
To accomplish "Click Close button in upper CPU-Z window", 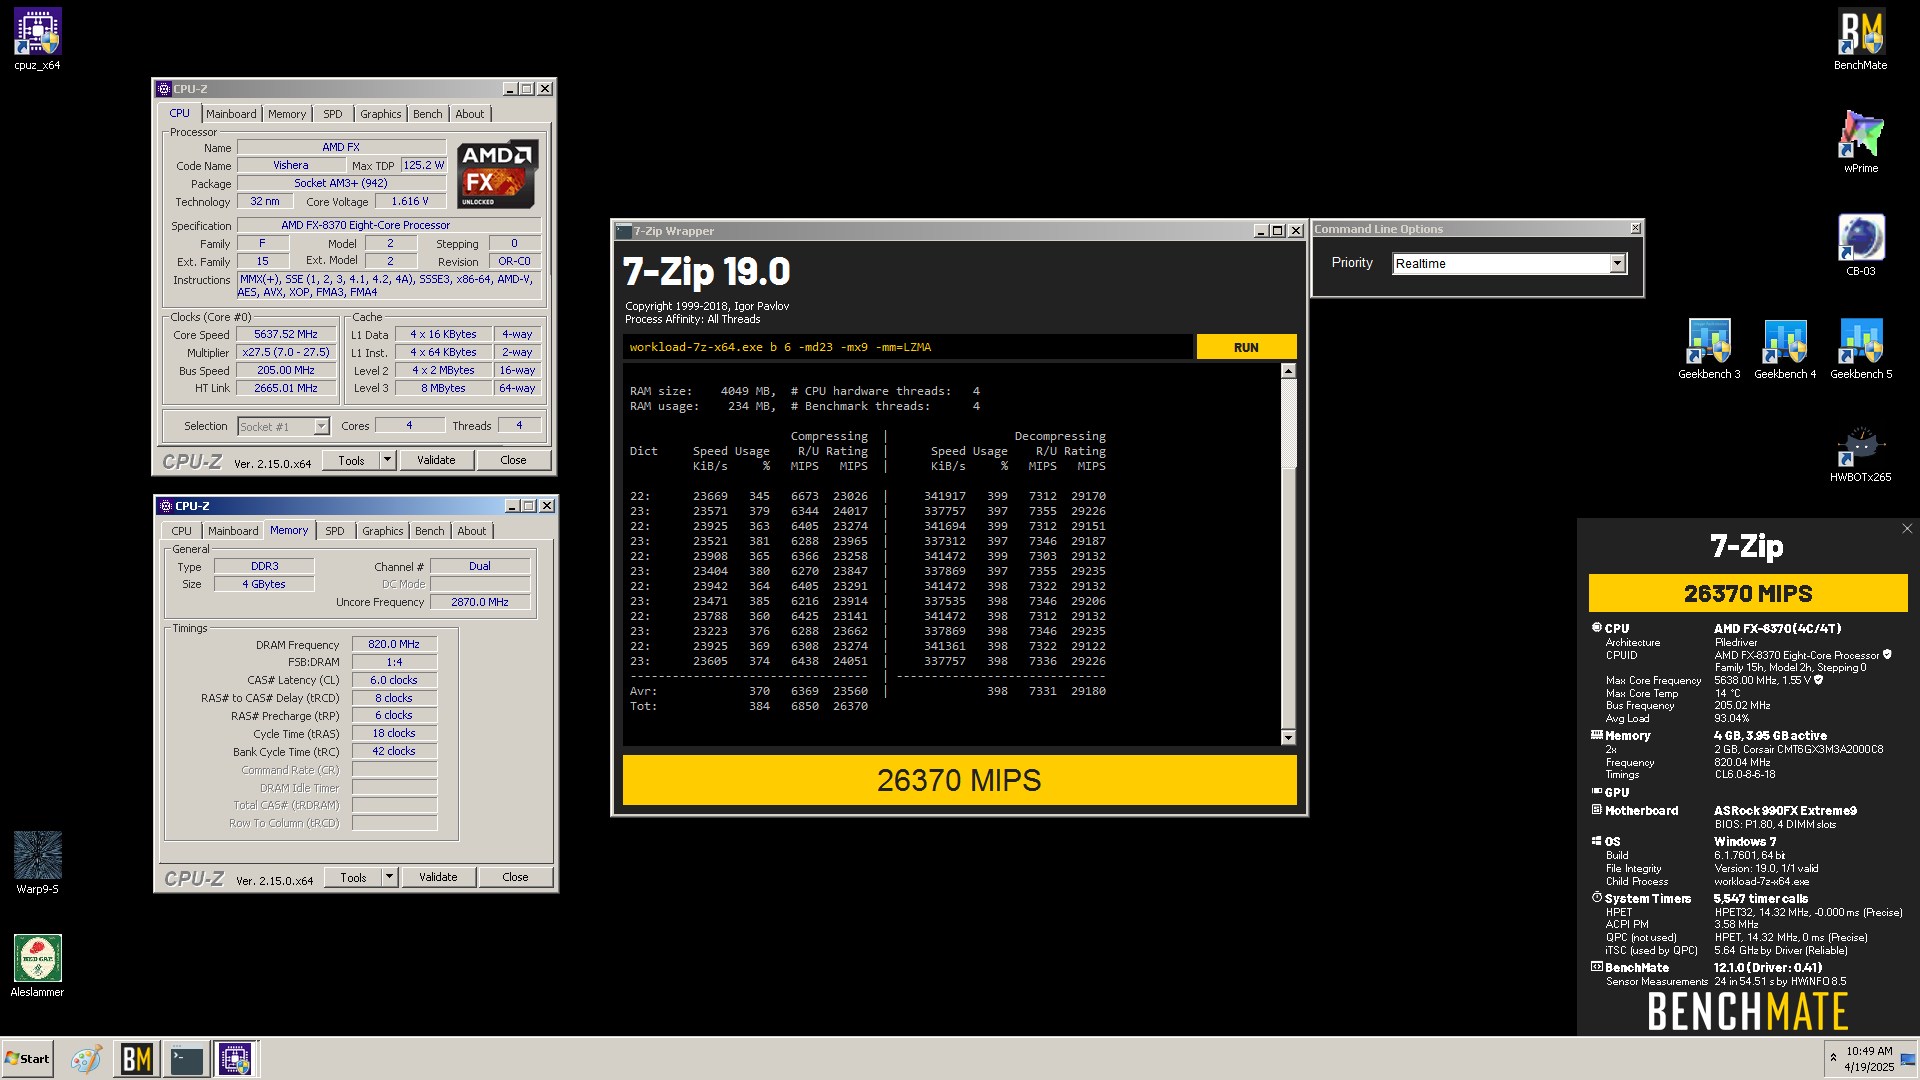I will [x=513, y=461].
